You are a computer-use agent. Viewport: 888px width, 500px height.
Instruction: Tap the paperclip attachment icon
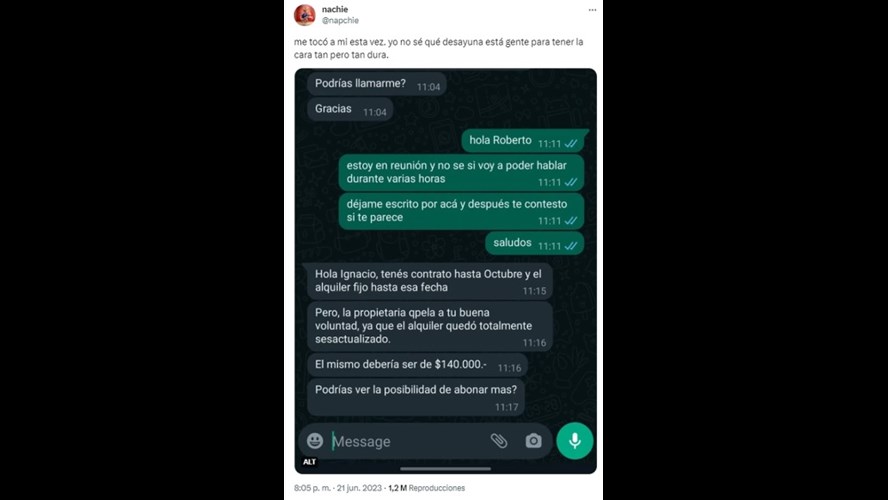[x=498, y=441]
